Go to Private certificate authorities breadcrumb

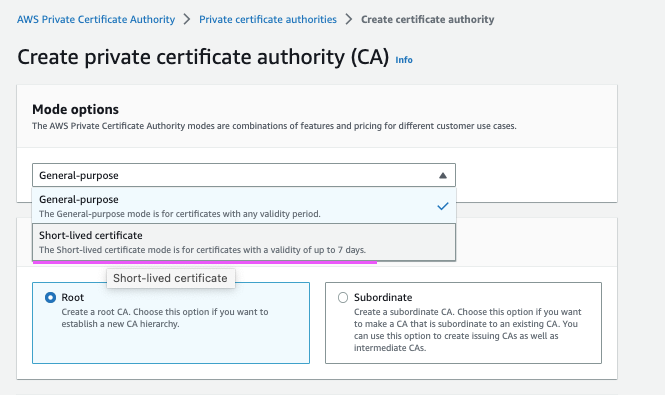pyautogui.click(x=268, y=20)
